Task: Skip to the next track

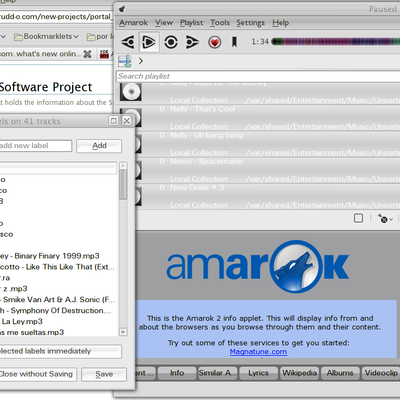Action: coord(192,42)
